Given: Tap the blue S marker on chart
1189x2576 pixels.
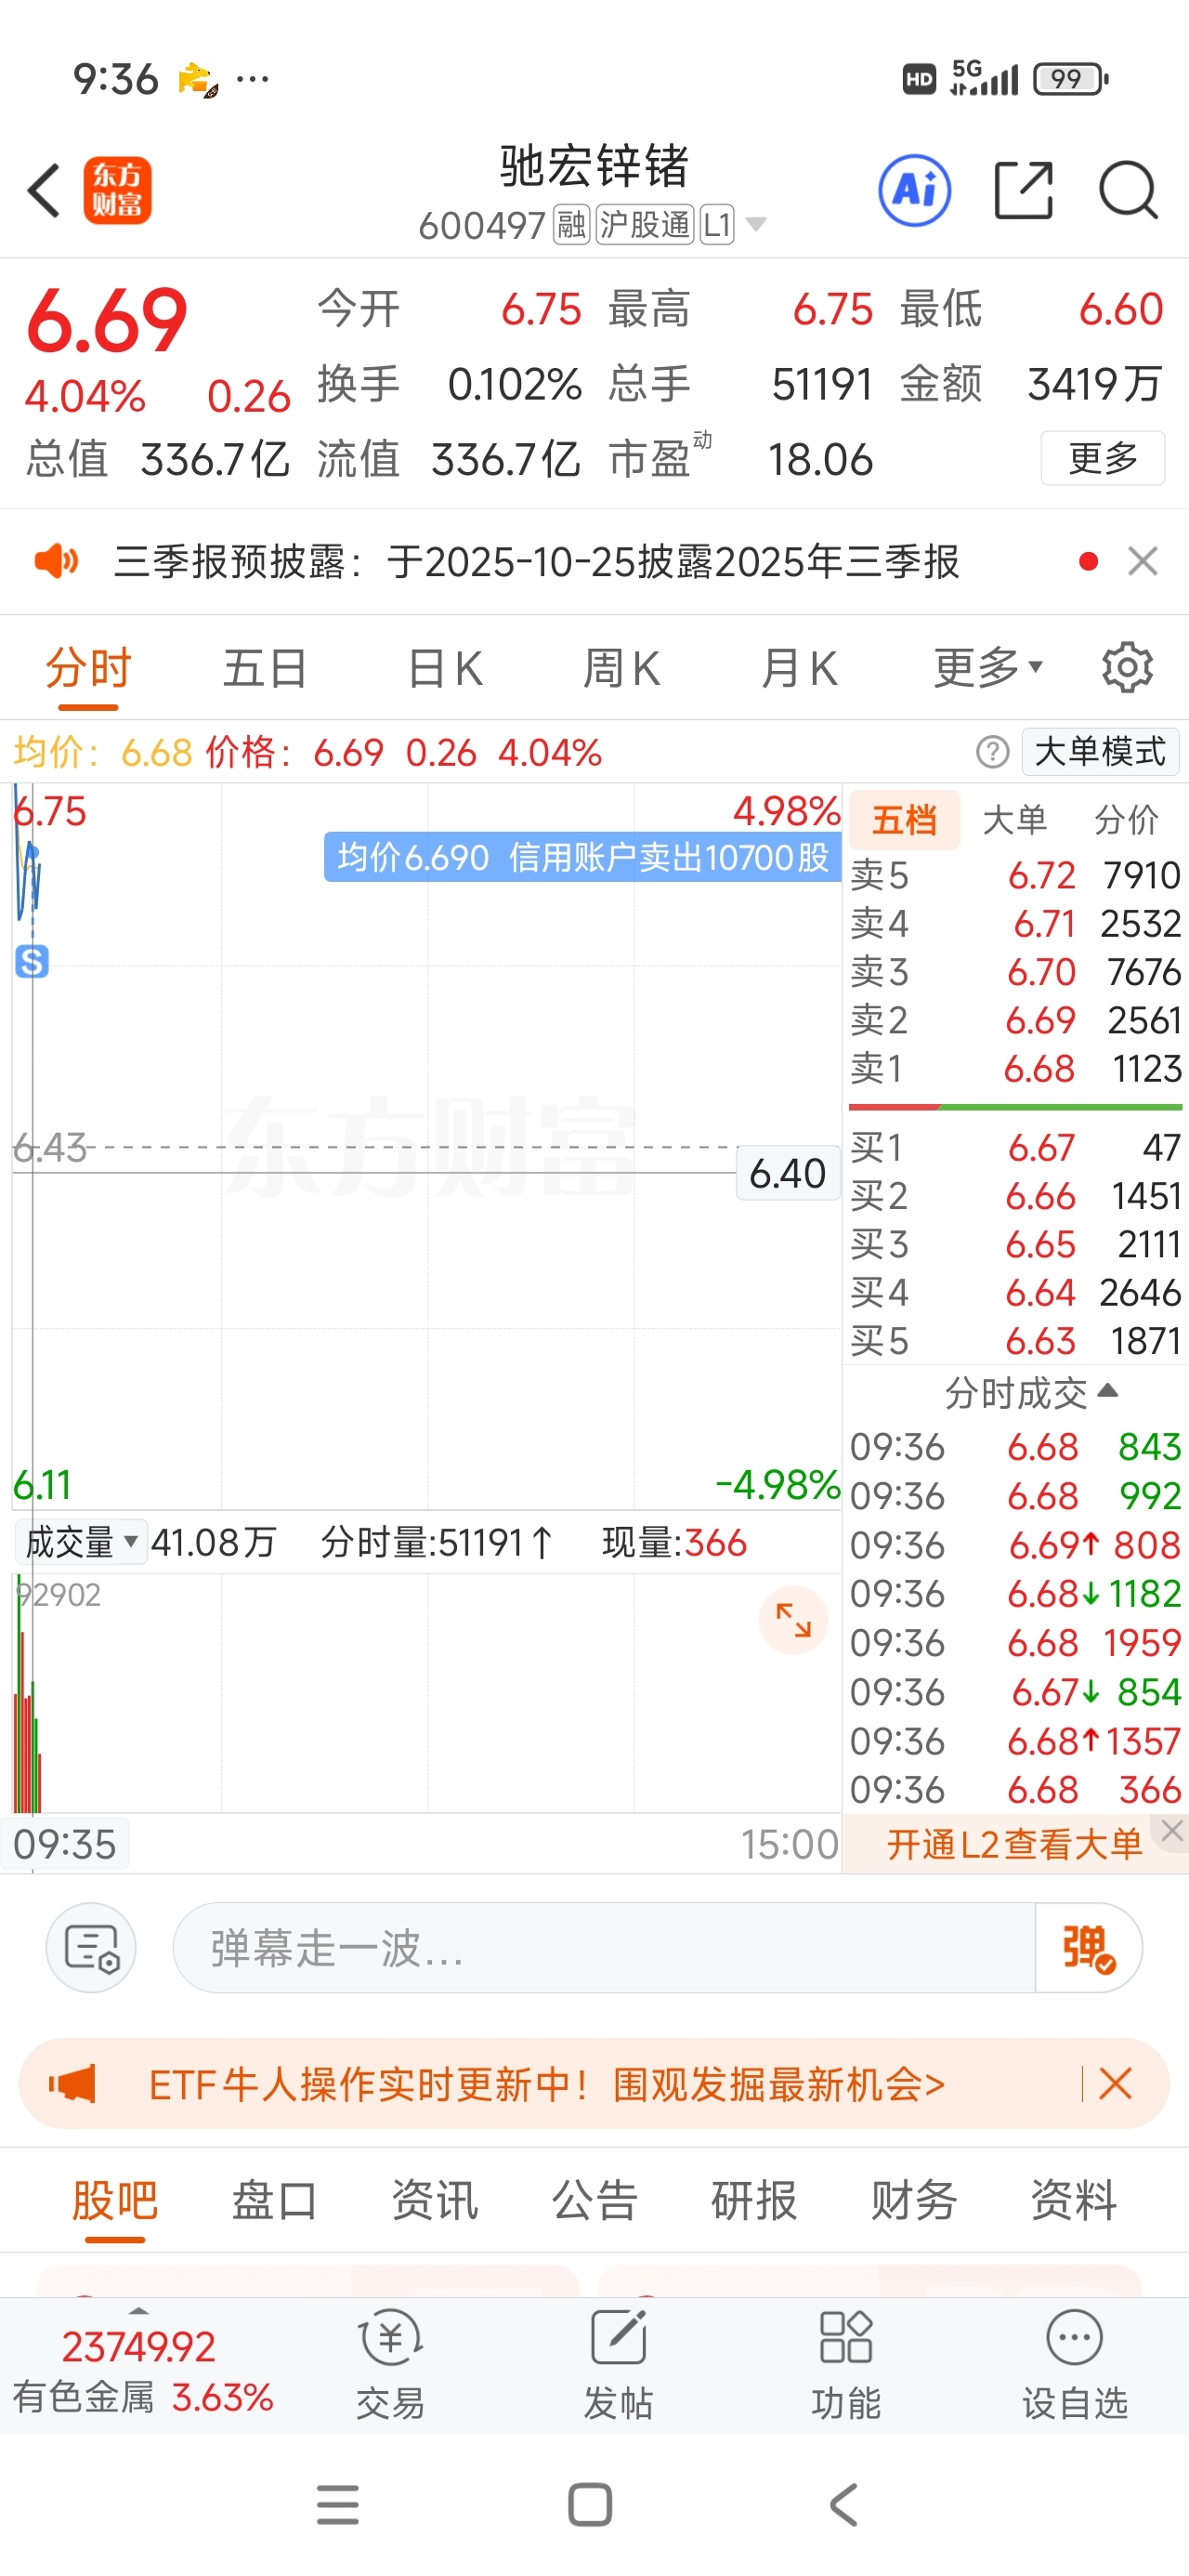Looking at the screenshot, I should point(32,961).
